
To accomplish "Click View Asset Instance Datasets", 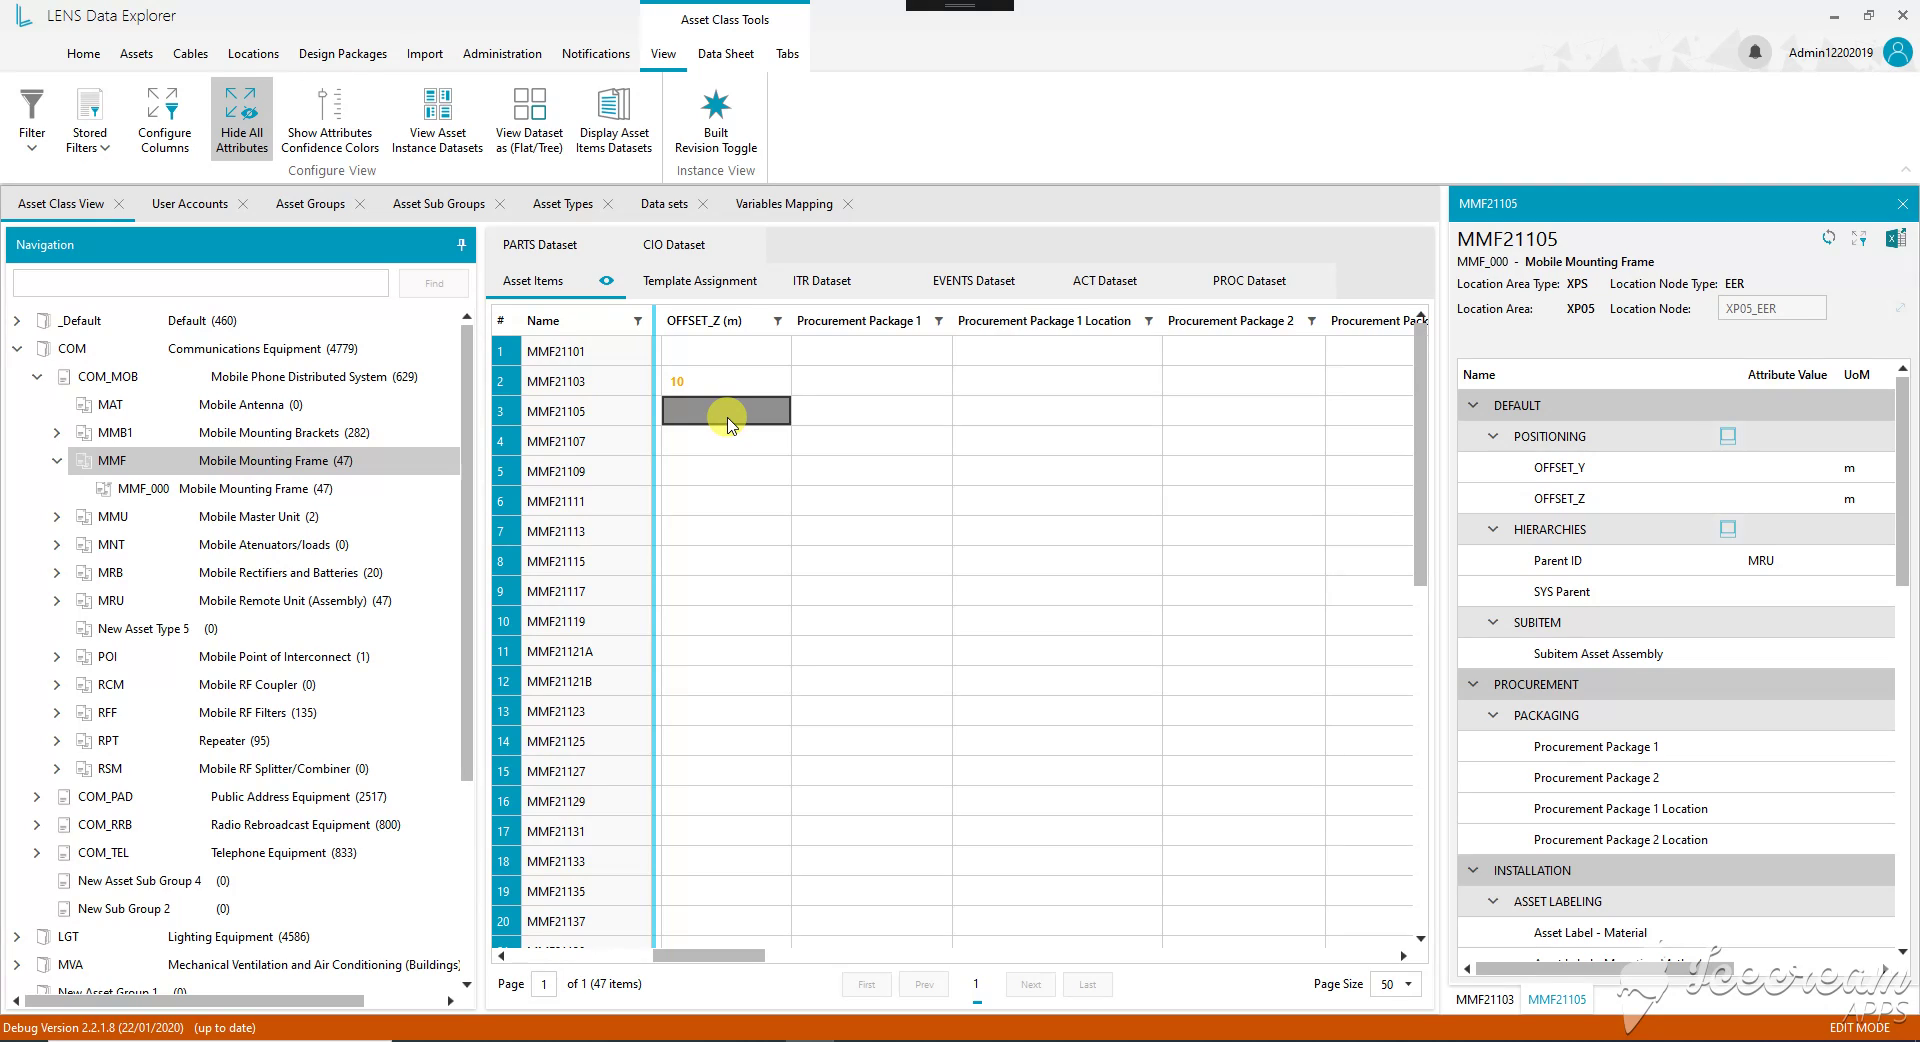I will 437,119.
